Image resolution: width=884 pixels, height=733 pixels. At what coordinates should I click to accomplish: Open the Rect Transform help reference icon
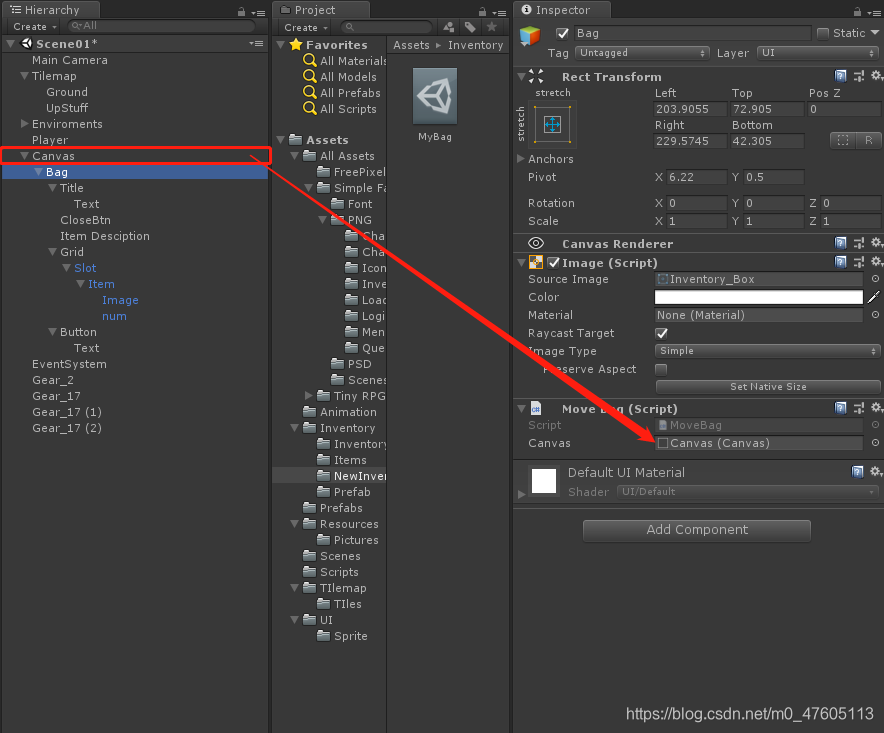[840, 76]
